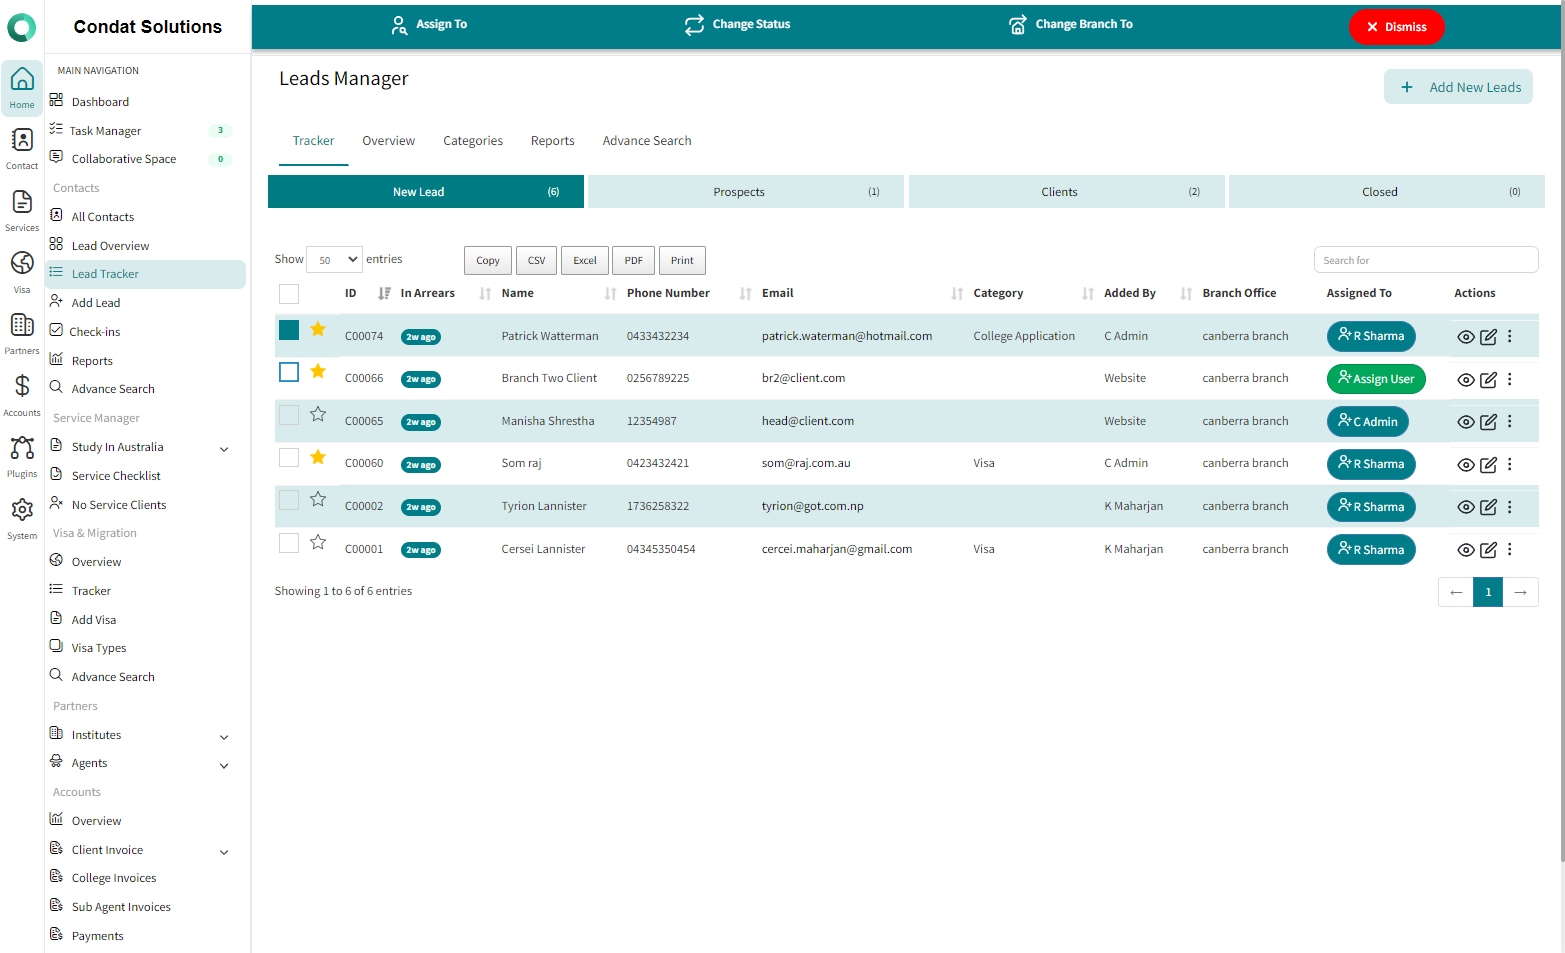The height and width of the screenshot is (953, 1565).
Task: Open the Plugins icon in left rail
Action: [x=22, y=456]
